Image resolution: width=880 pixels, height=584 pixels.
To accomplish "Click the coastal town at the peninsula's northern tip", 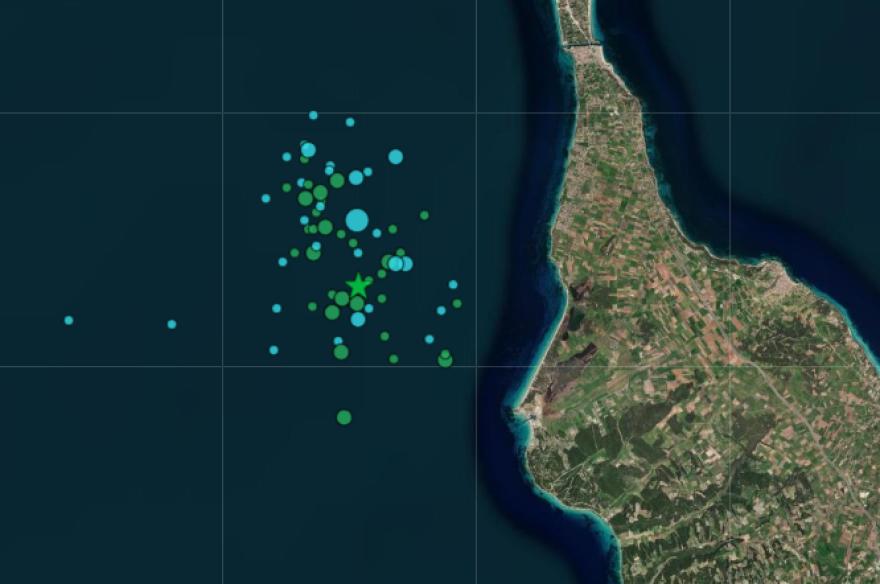I will tap(582, 42).
